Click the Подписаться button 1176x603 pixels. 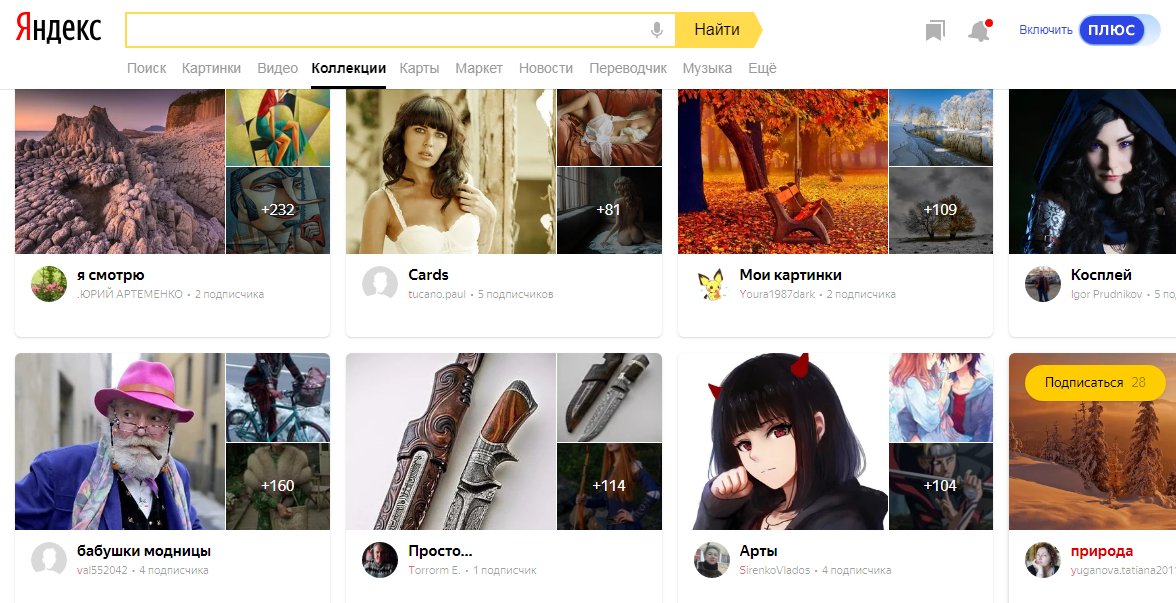[1083, 383]
